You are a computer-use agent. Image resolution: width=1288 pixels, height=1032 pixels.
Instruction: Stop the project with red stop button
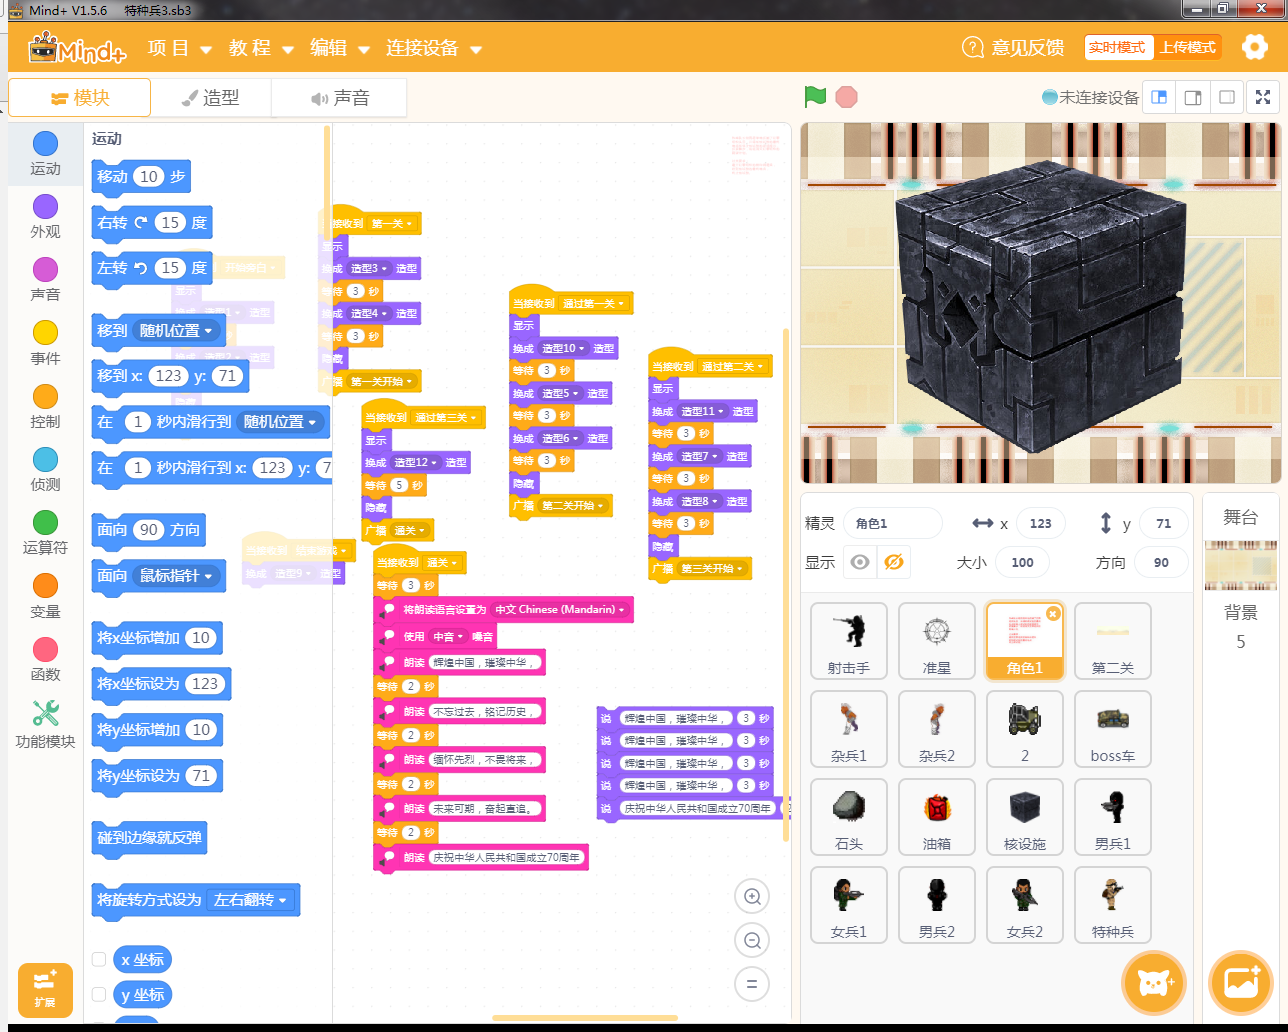coord(847,97)
